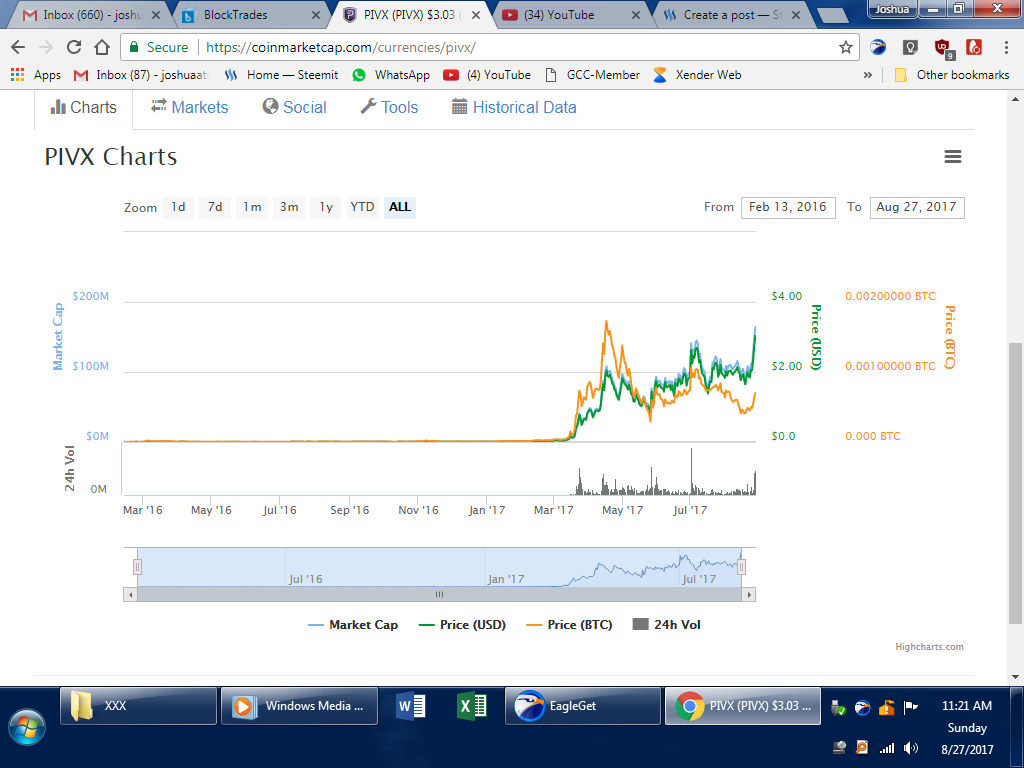Set chart zoom to 1y
Screen dimensions: 1024x768
pos(326,207)
